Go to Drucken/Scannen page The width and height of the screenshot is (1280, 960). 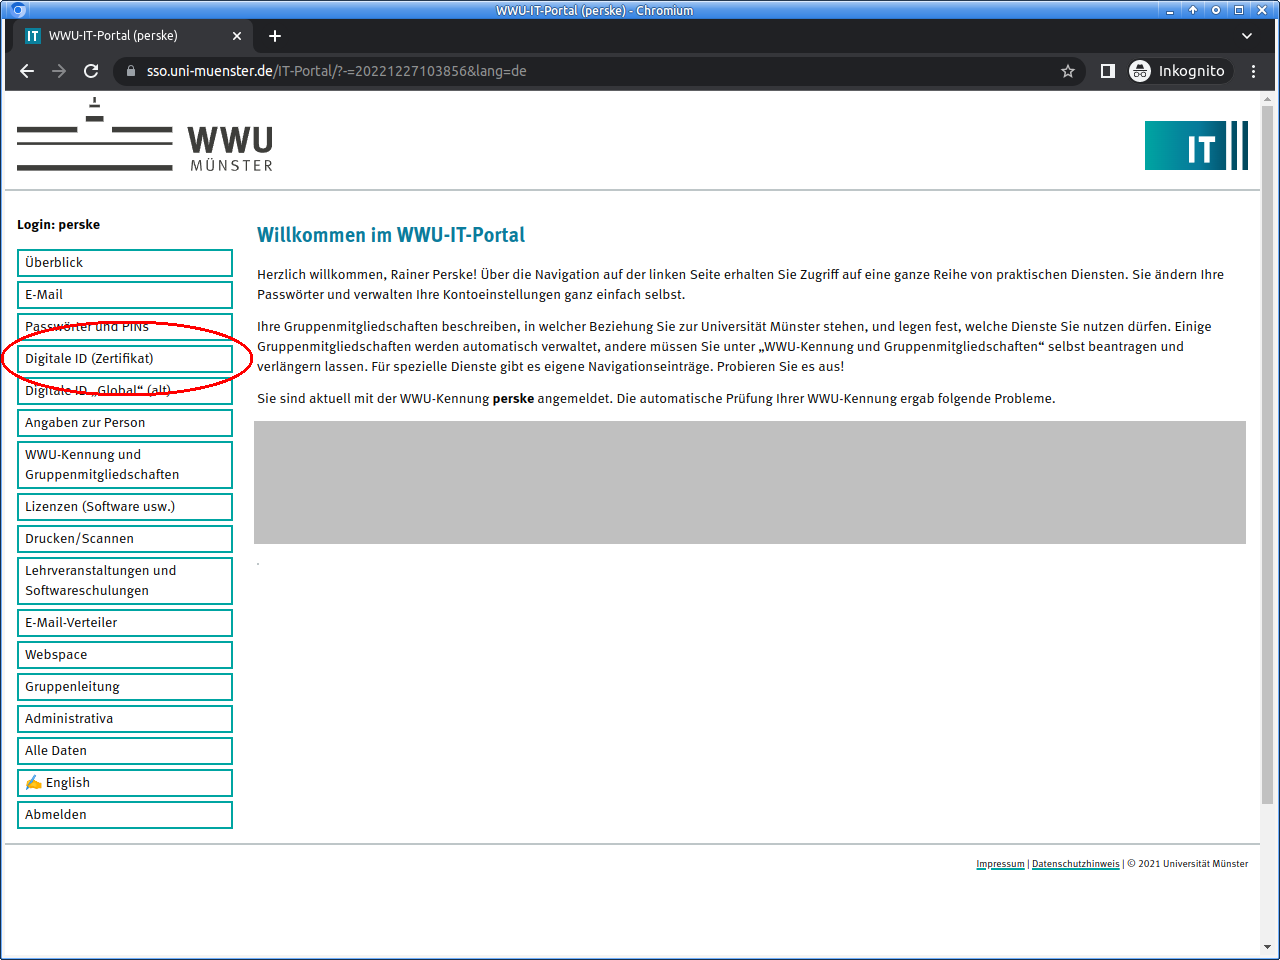click(125, 539)
